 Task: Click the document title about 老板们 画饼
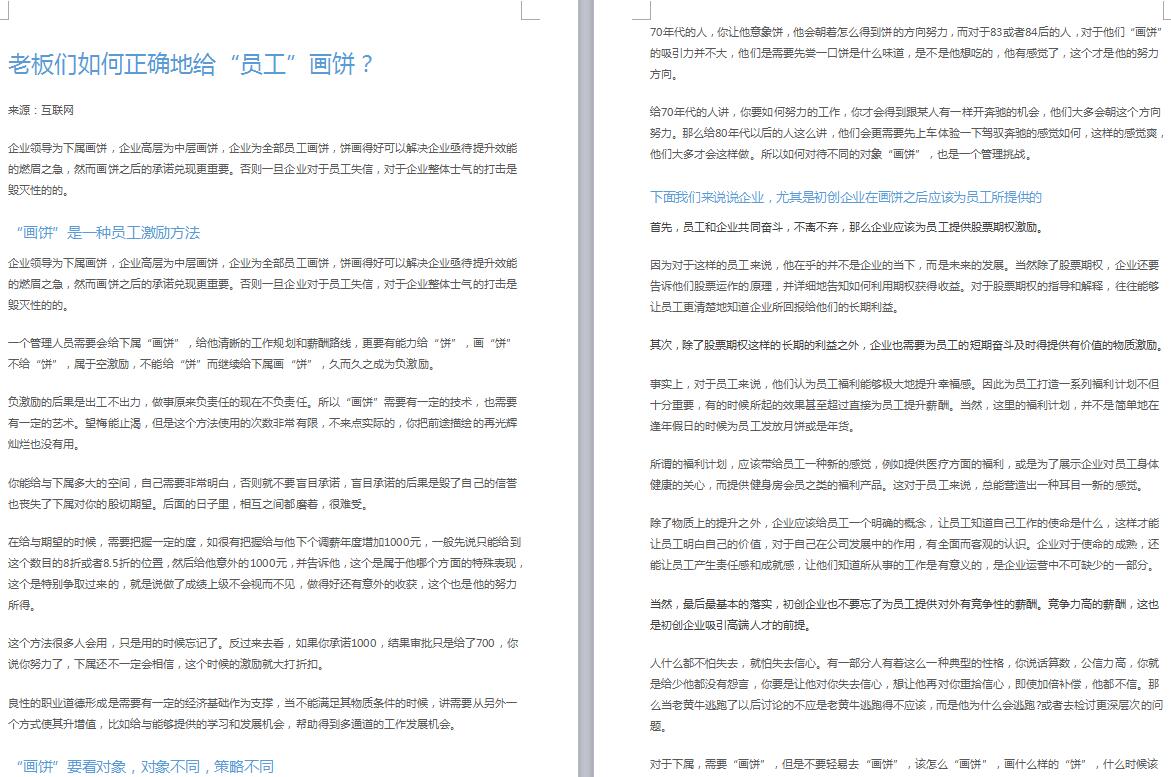191,65
